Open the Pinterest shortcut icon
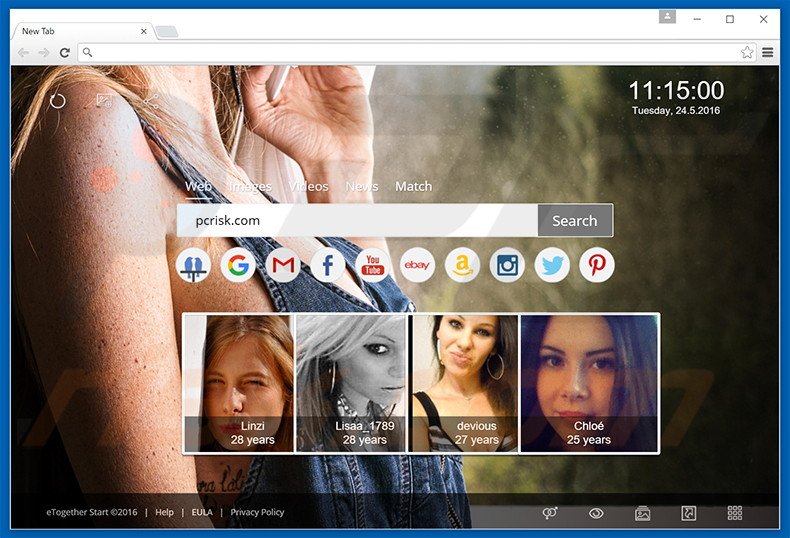790x538 pixels. coord(597,265)
